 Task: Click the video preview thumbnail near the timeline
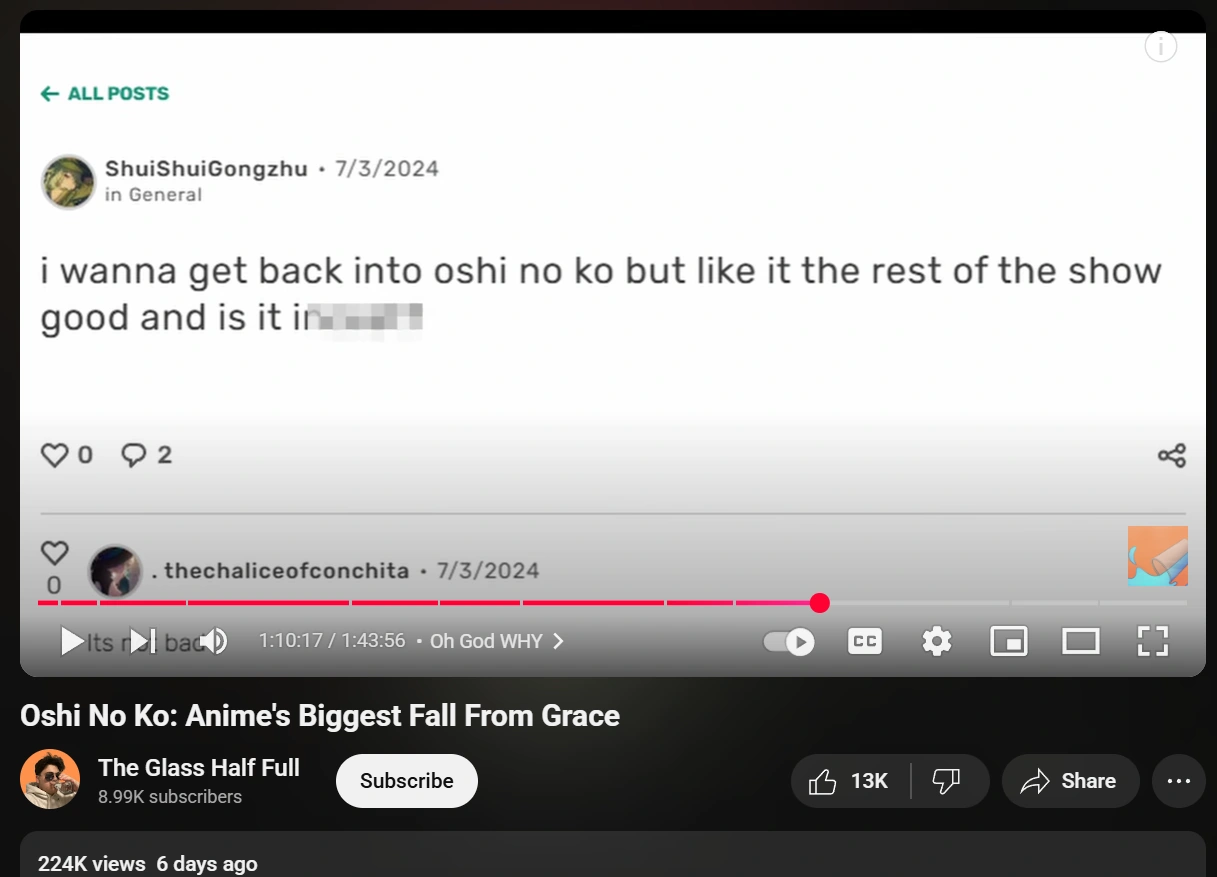(1158, 556)
